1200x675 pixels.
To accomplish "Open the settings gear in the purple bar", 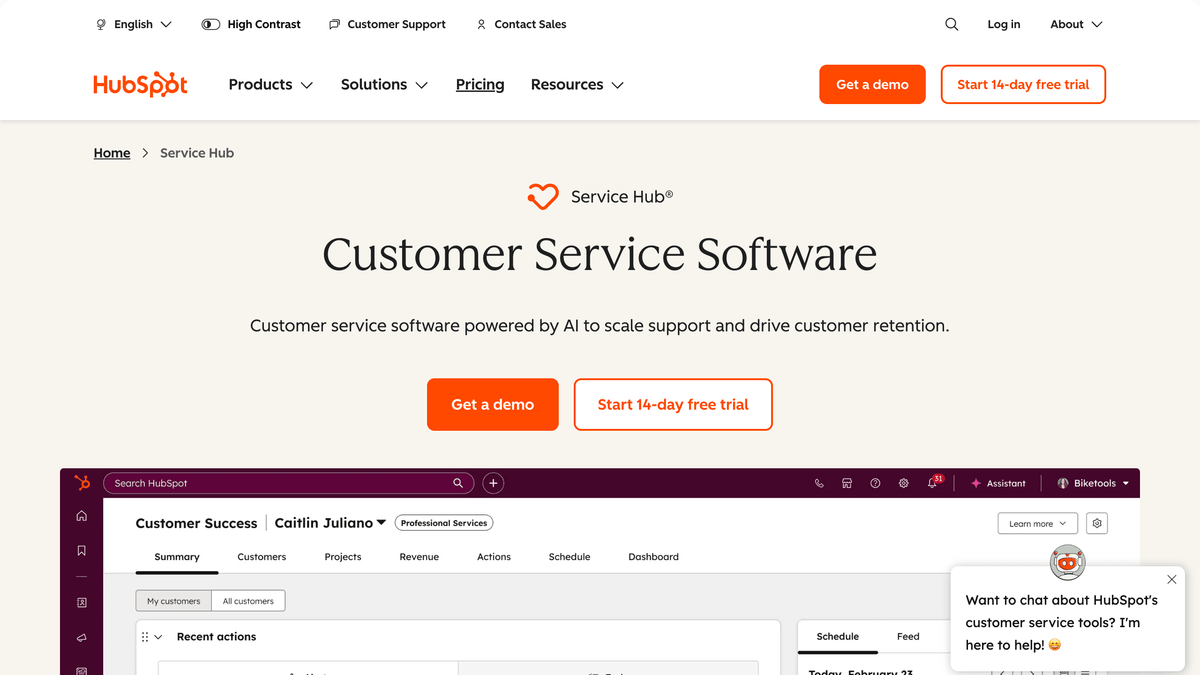I will pyautogui.click(x=903, y=483).
